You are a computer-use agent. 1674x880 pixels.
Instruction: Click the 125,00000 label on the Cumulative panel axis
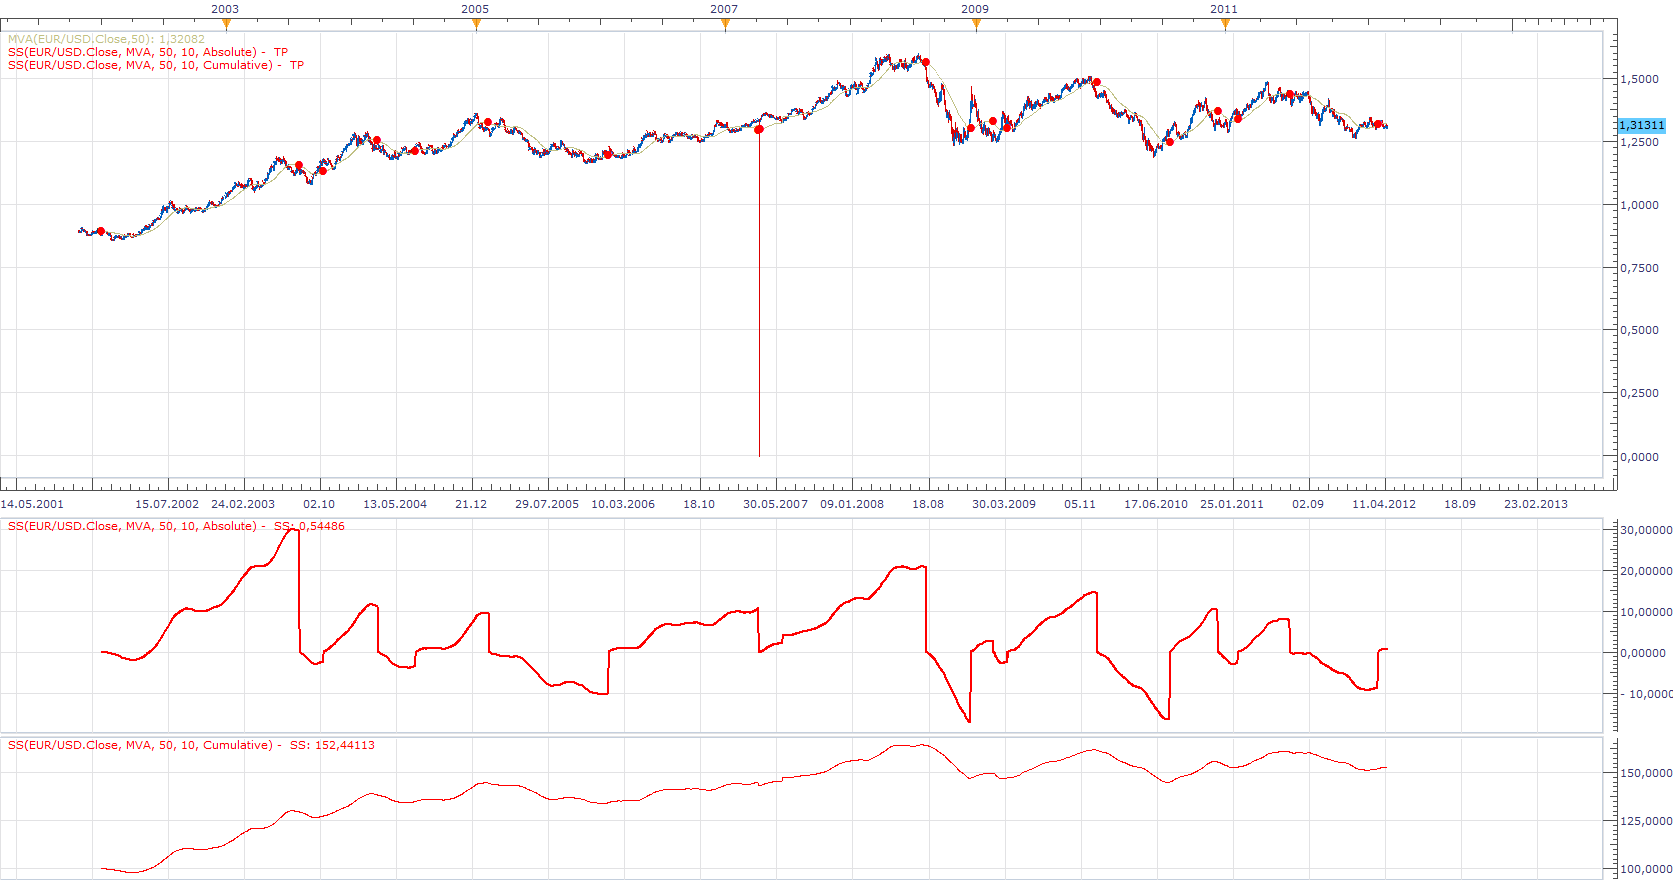(x=1646, y=821)
